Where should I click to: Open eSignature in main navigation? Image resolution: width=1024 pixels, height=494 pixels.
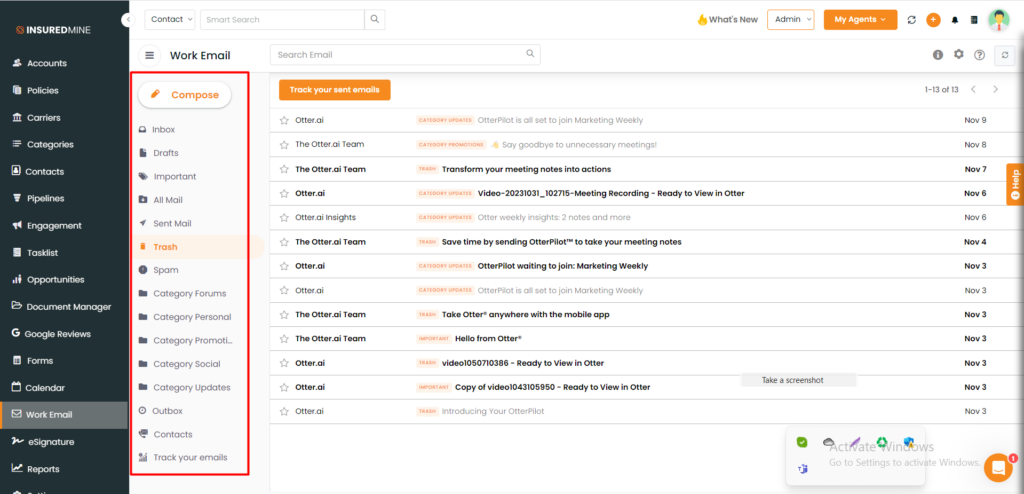point(43,442)
